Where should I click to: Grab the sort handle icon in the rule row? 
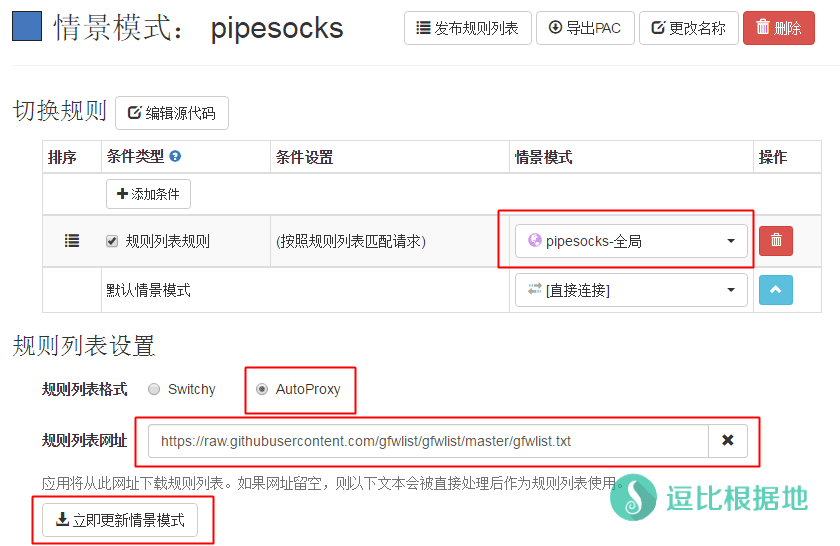[72, 241]
